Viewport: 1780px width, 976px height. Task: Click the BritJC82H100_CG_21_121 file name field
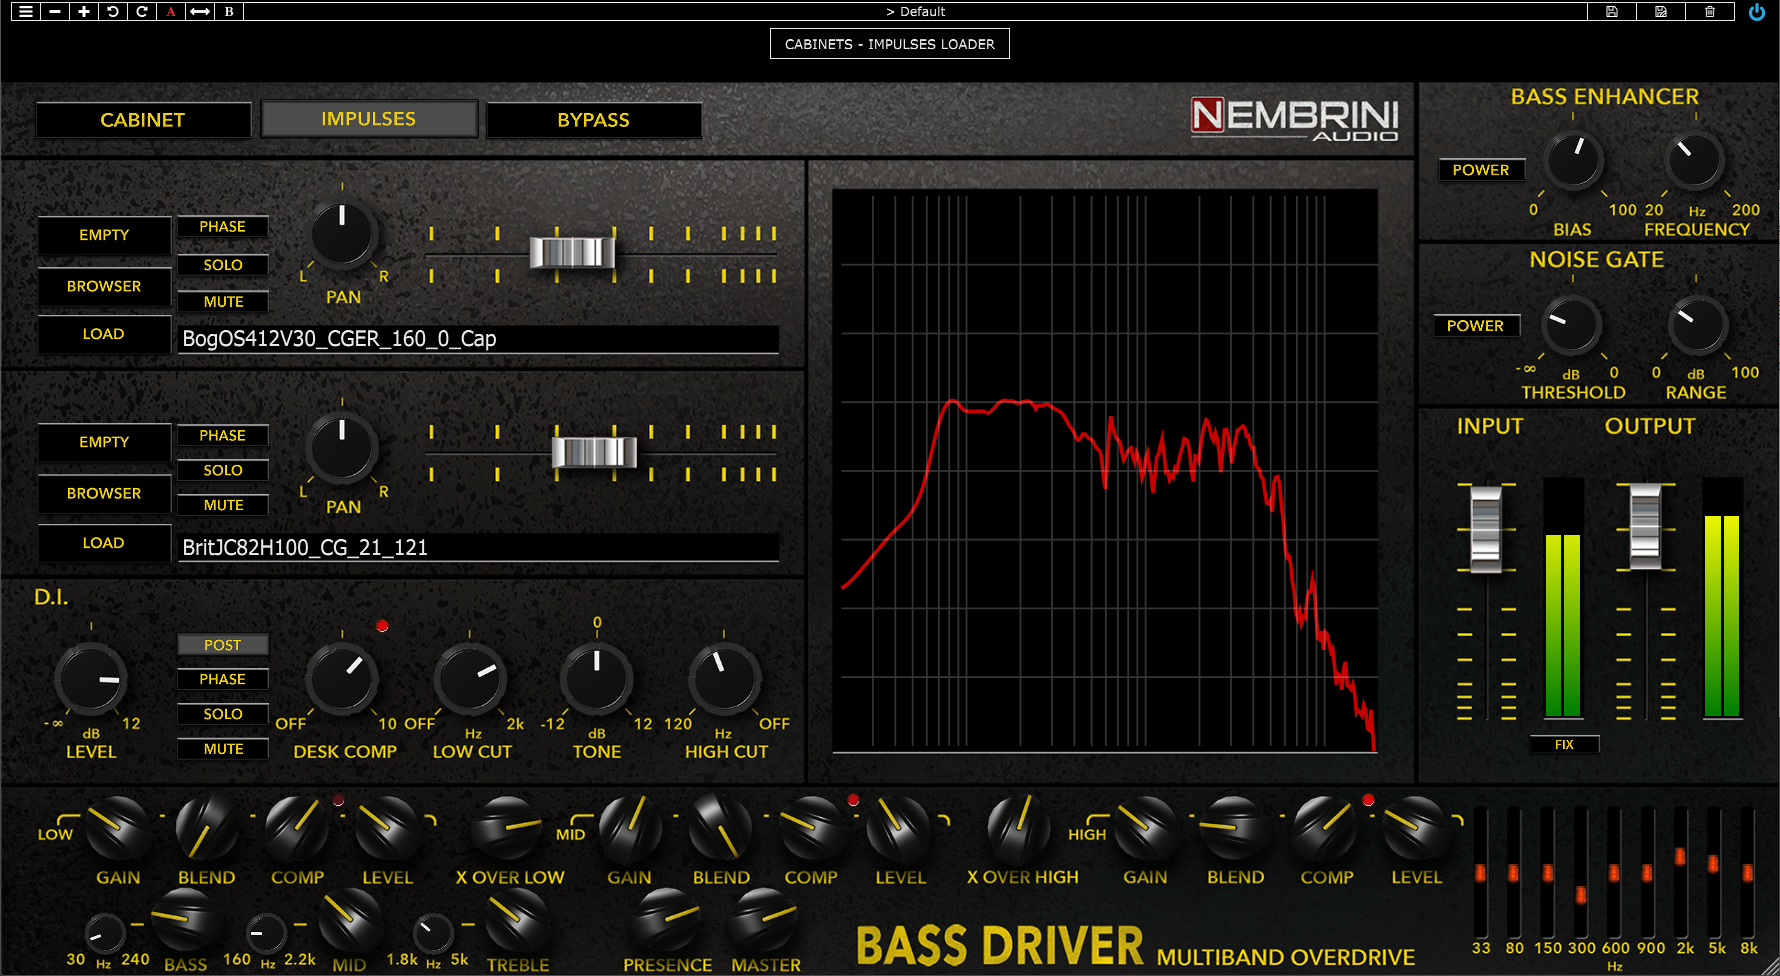[478, 548]
